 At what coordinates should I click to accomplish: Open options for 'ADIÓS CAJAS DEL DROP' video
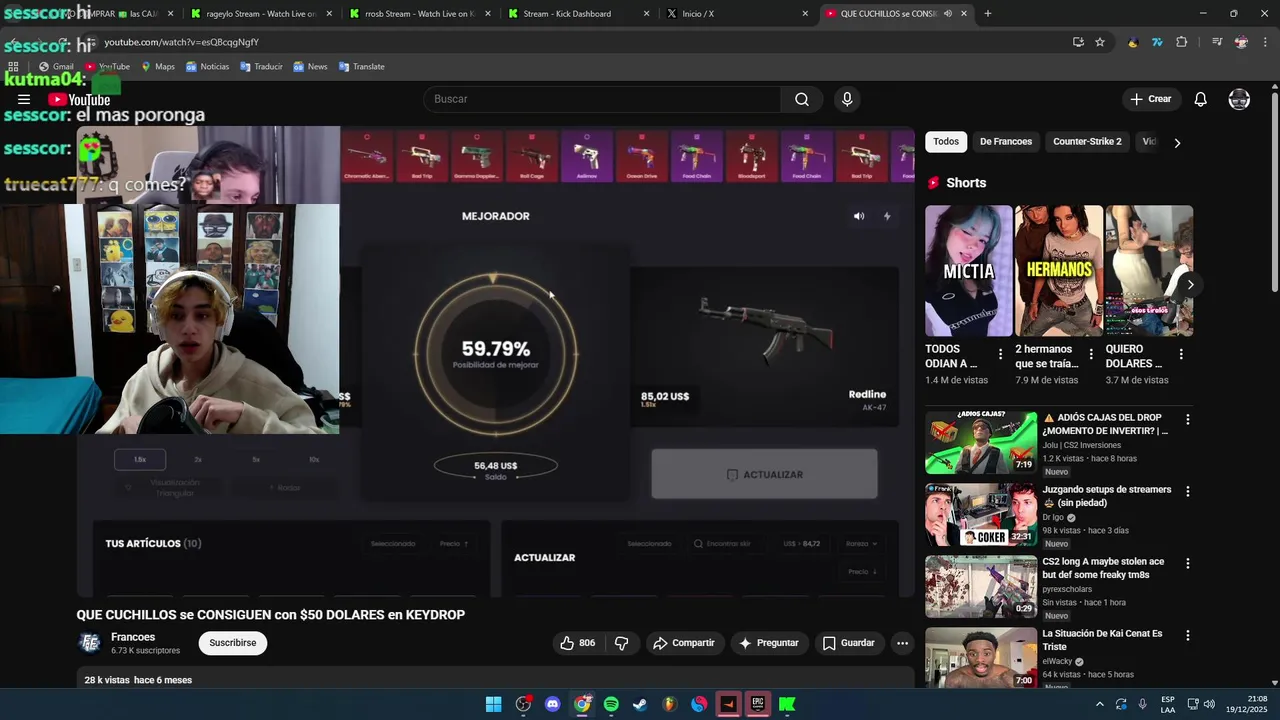pos(1188,420)
